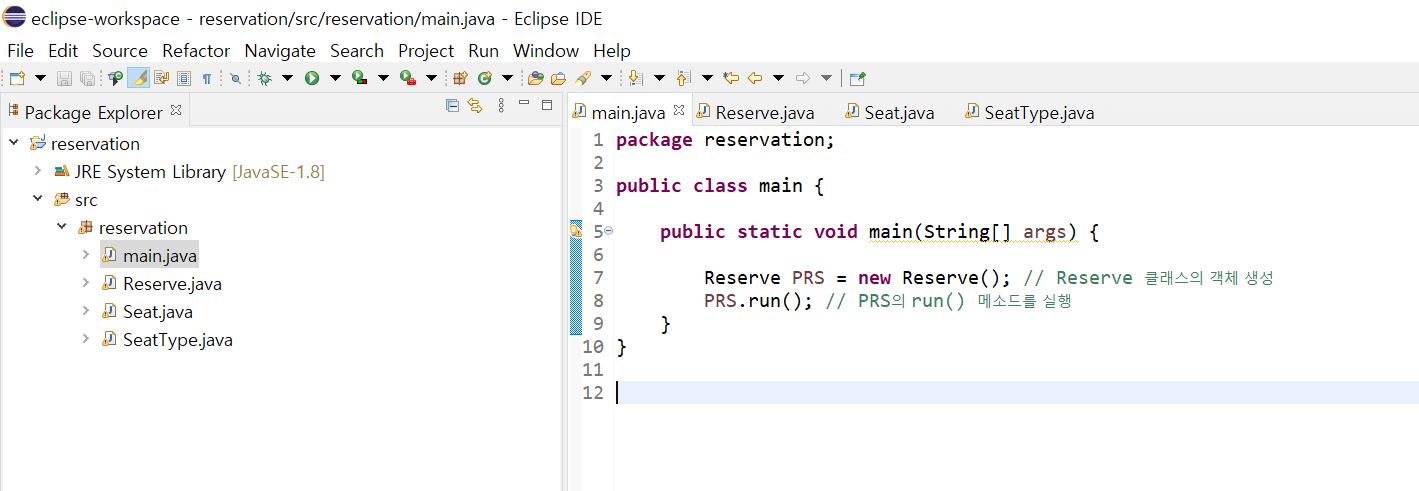Screen dimensions: 1419x491
Task: Open the File menu
Action: point(20,50)
